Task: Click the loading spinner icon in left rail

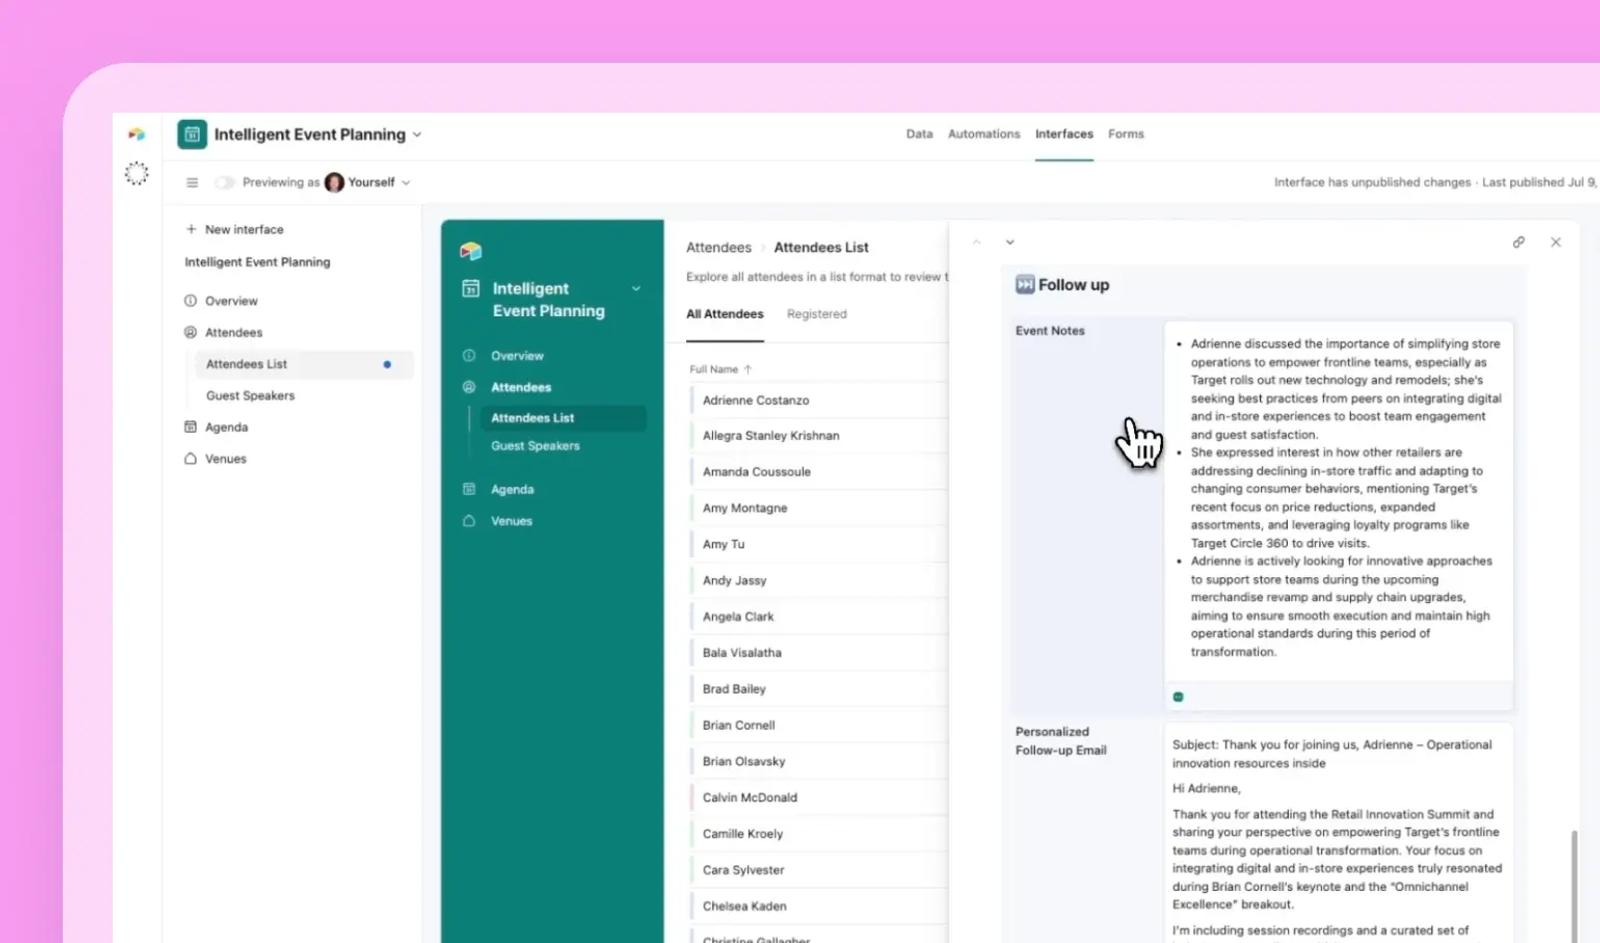Action: click(137, 173)
